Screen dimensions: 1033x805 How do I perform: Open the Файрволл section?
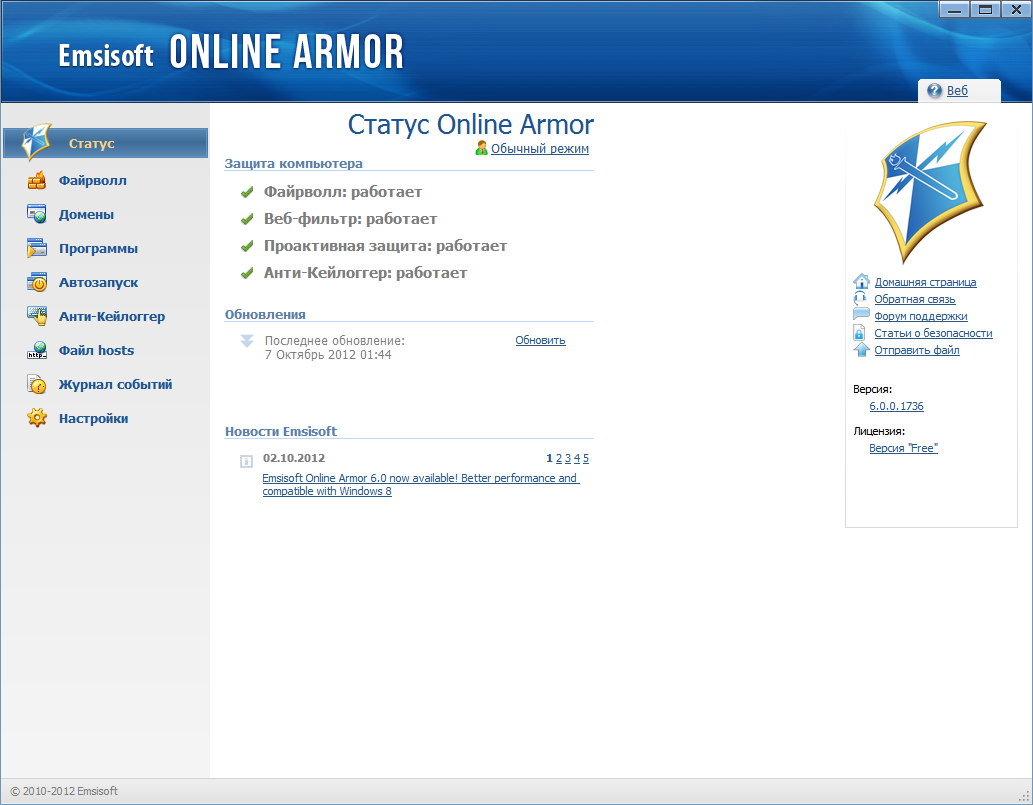tap(93, 180)
